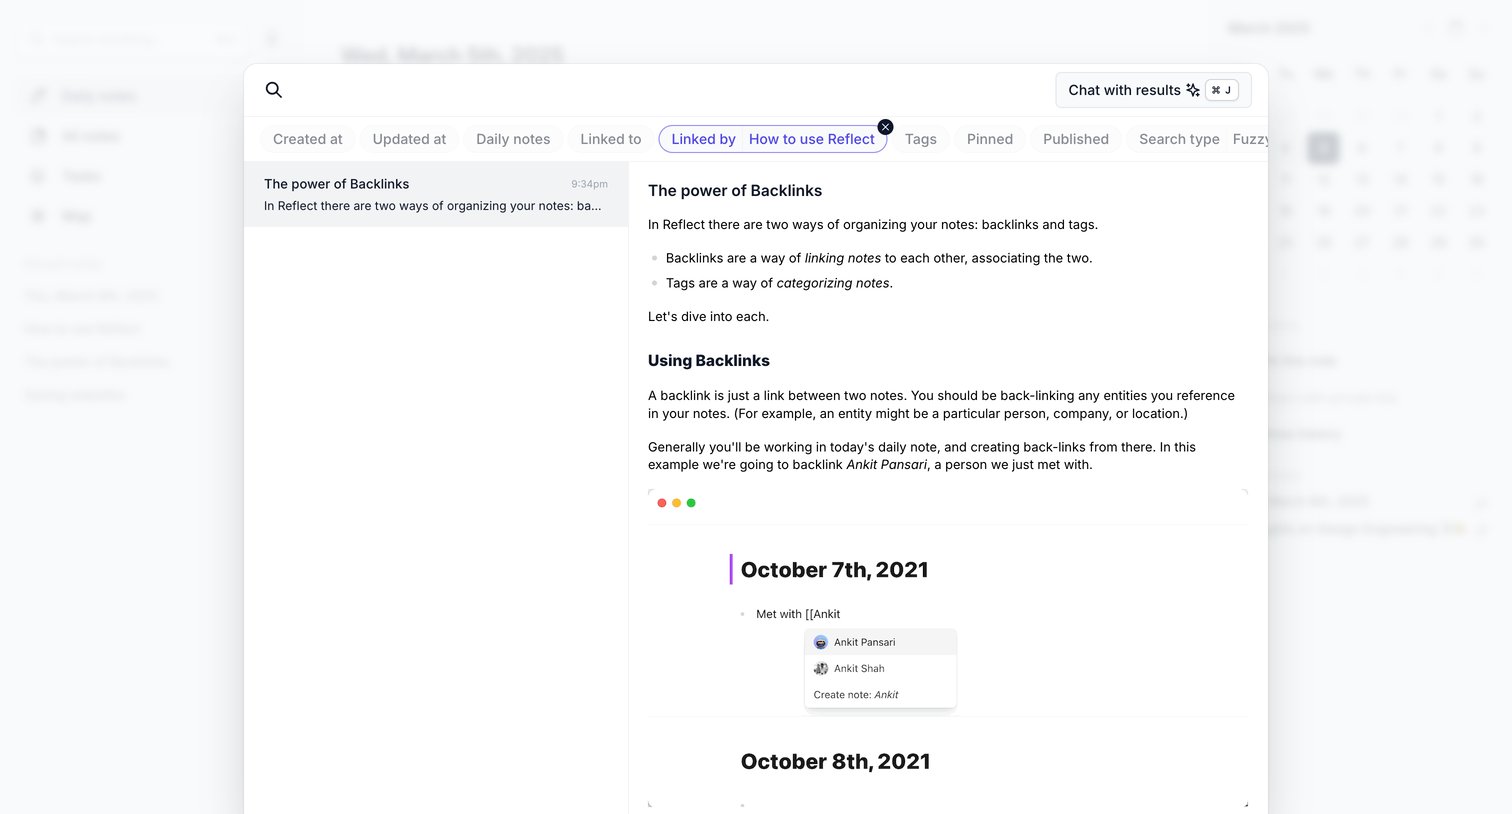This screenshot has height=814, width=1512.
Task: Remove the Linked by filter with its X
Action: [x=885, y=127]
